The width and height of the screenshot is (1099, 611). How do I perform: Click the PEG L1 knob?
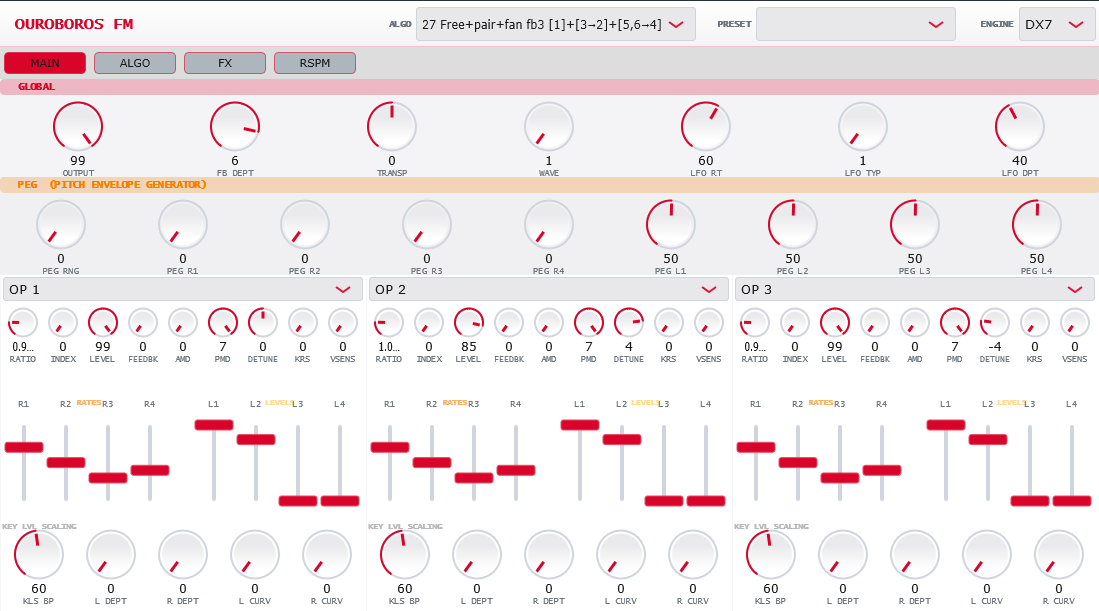point(671,225)
